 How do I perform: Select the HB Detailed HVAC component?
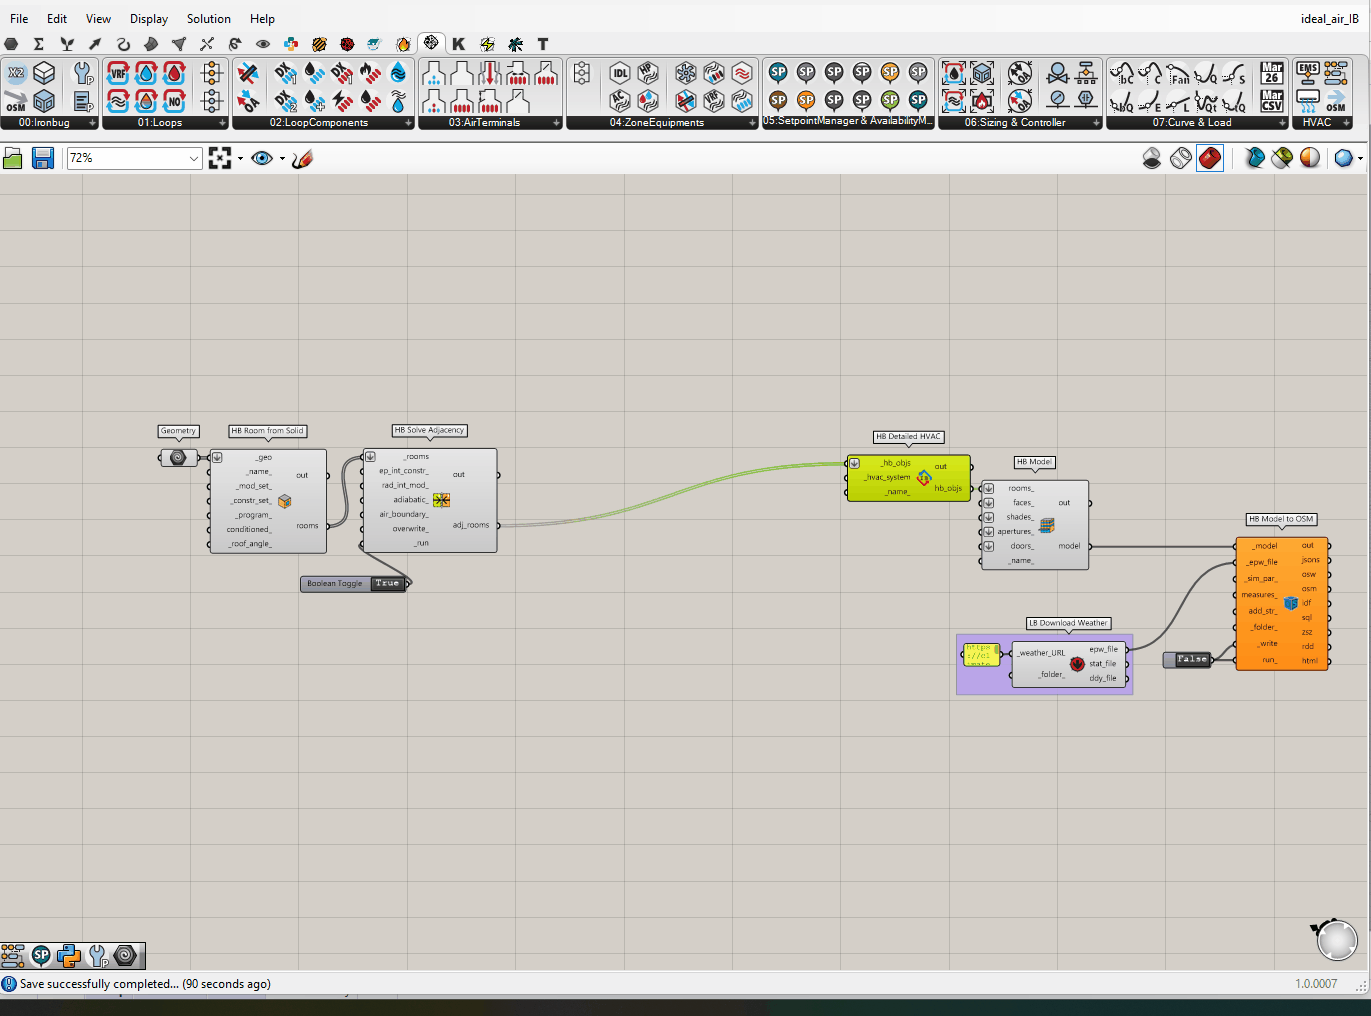[x=908, y=478]
